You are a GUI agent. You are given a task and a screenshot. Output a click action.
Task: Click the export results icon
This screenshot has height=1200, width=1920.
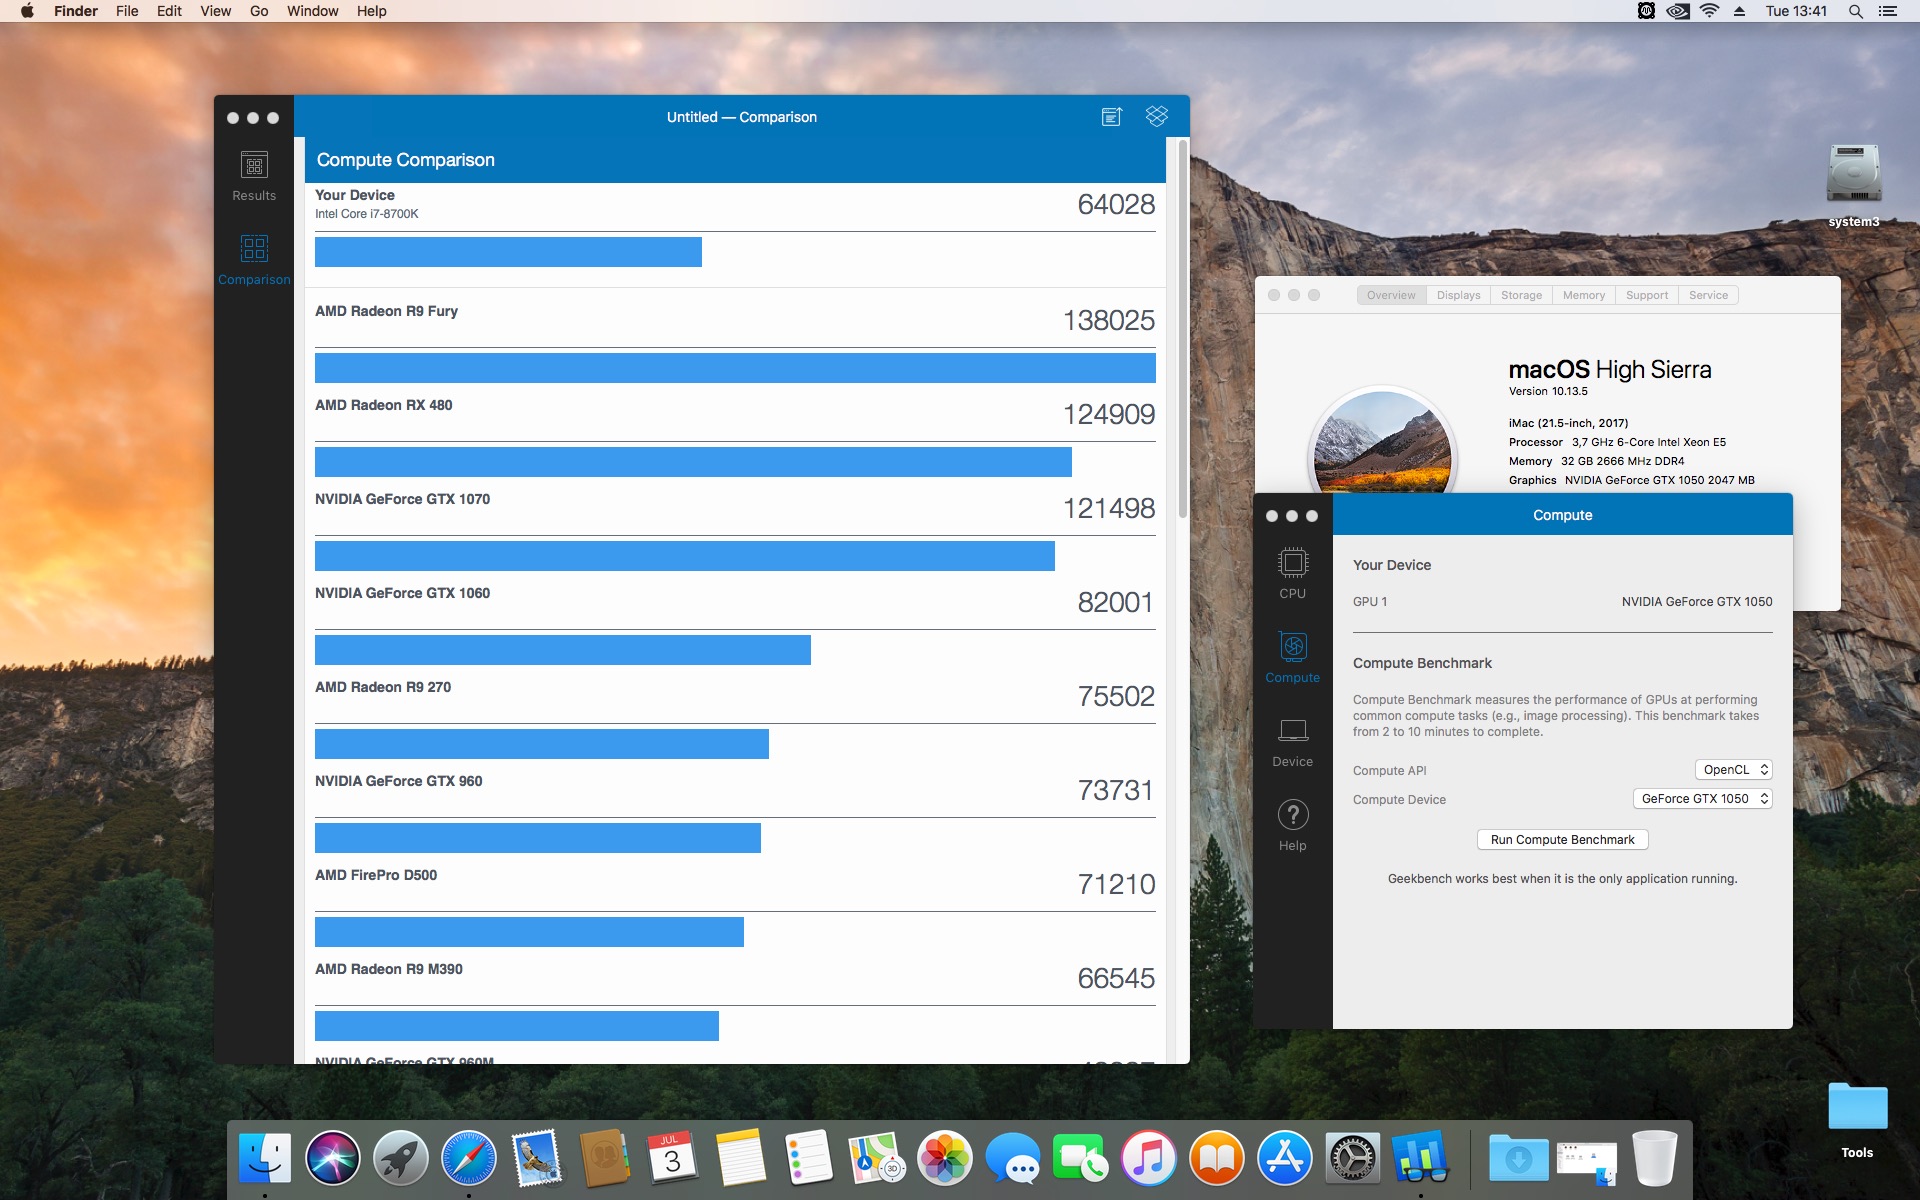point(1111,117)
